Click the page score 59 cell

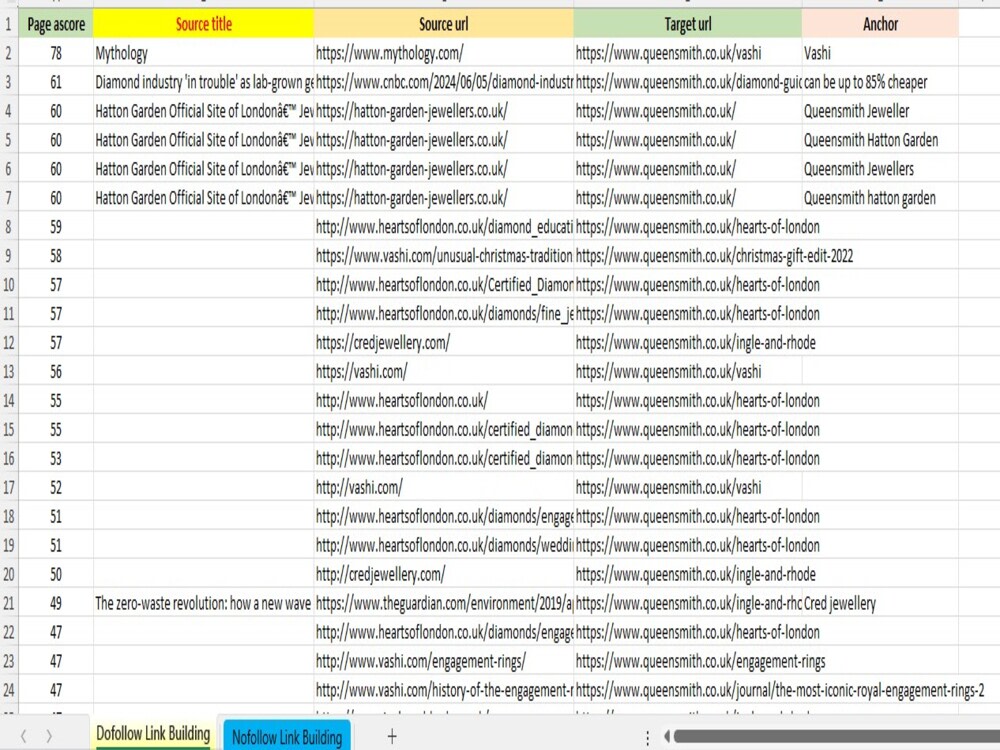pyautogui.click(x=56, y=226)
